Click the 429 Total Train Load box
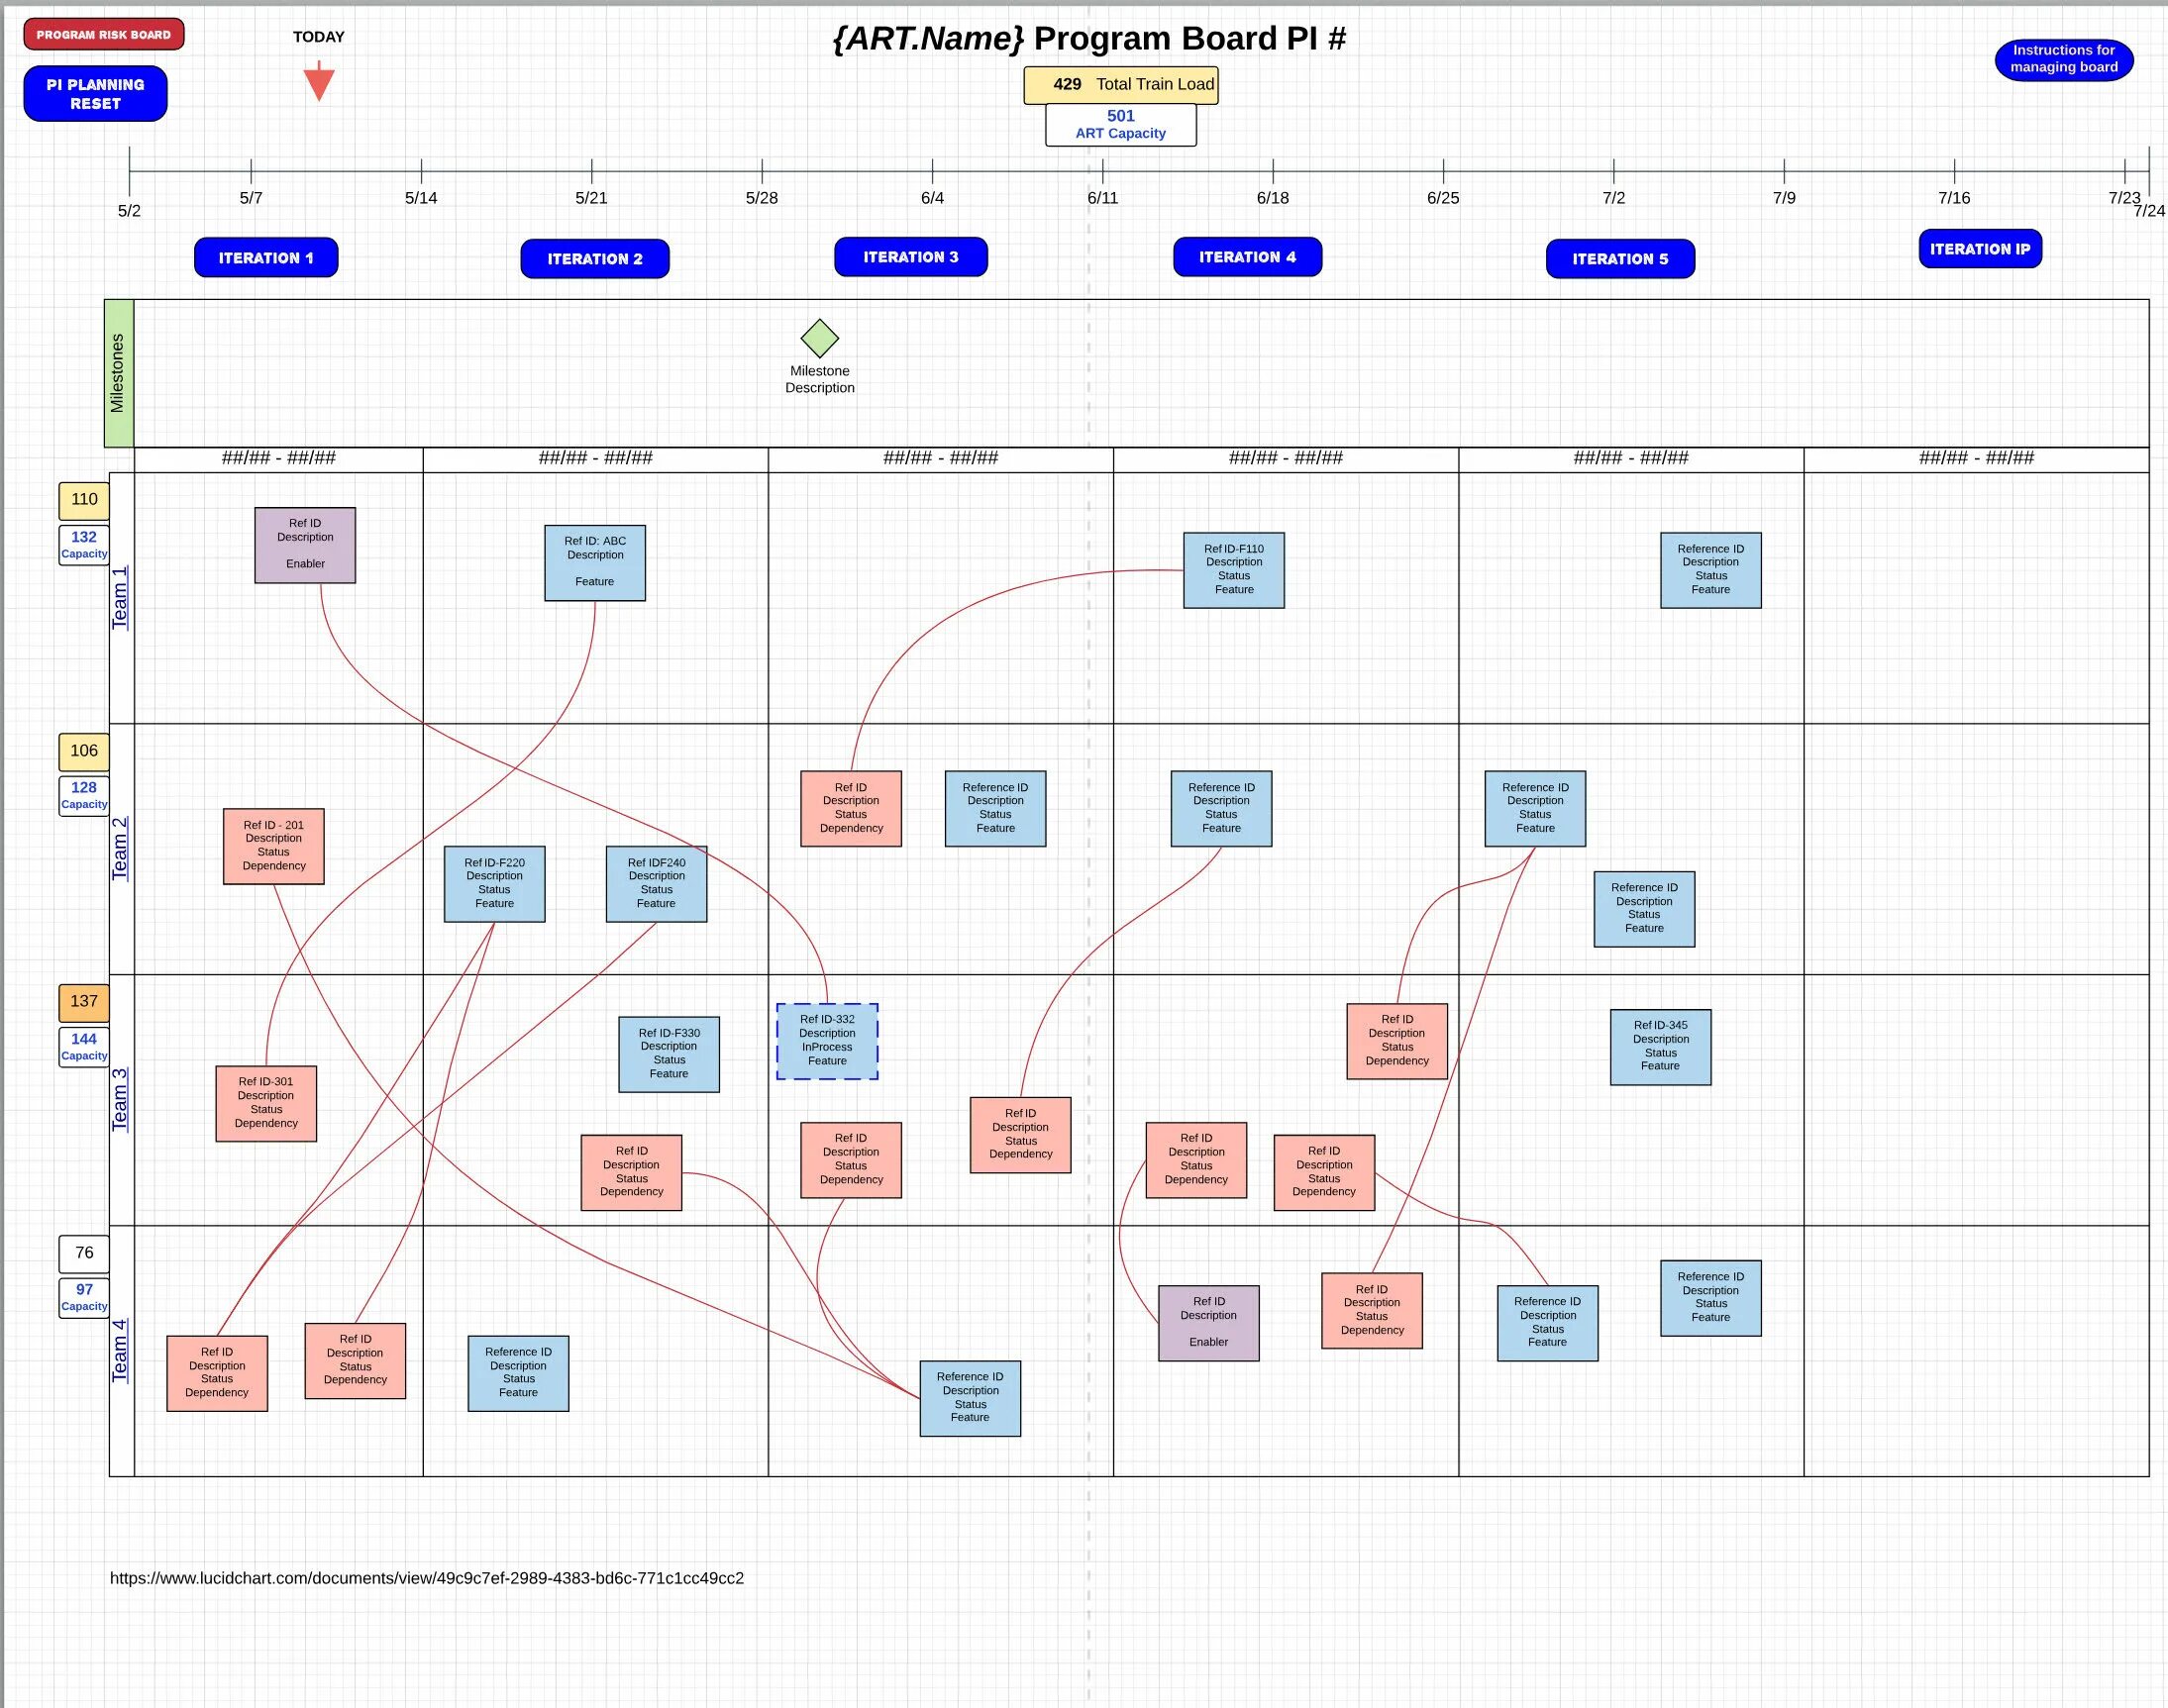The width and height of the screenshot is (2168, 1708). pyautogui.click(x=1120, y=85)
